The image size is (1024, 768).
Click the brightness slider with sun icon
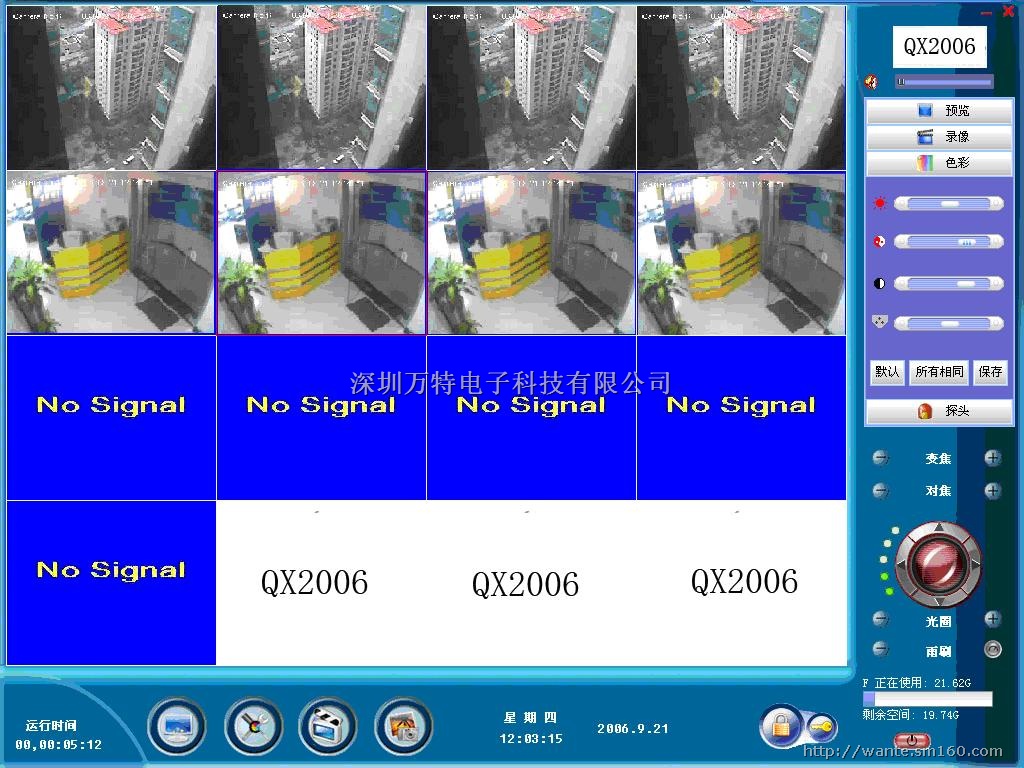click(948, 204)
